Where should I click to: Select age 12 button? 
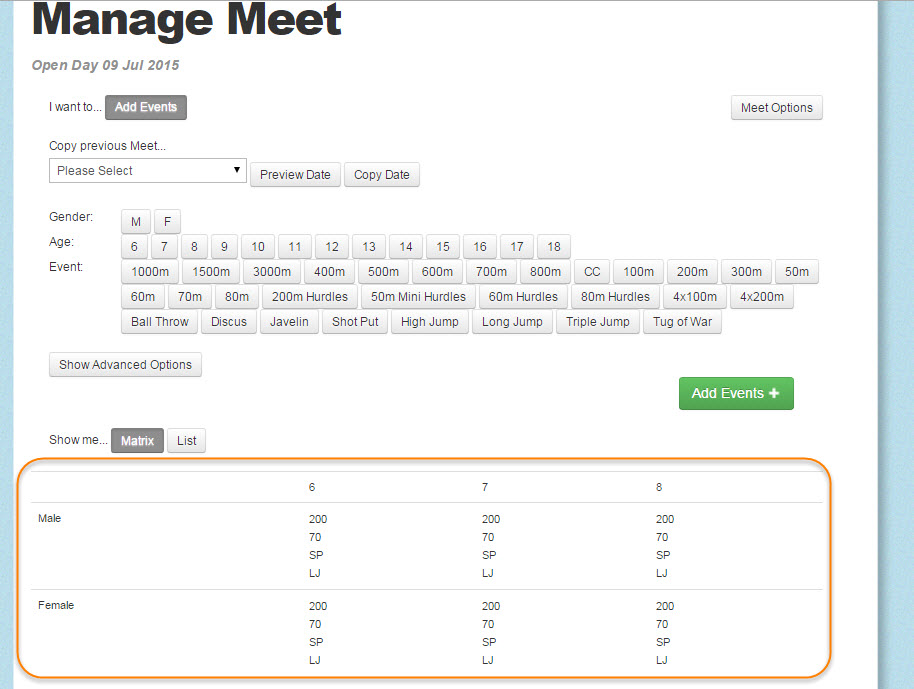(x=332, y=247)
